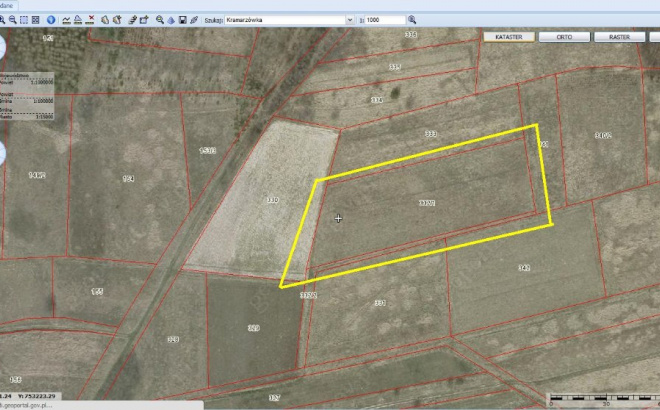Click the clear measurements red X tool

(90, 20)
